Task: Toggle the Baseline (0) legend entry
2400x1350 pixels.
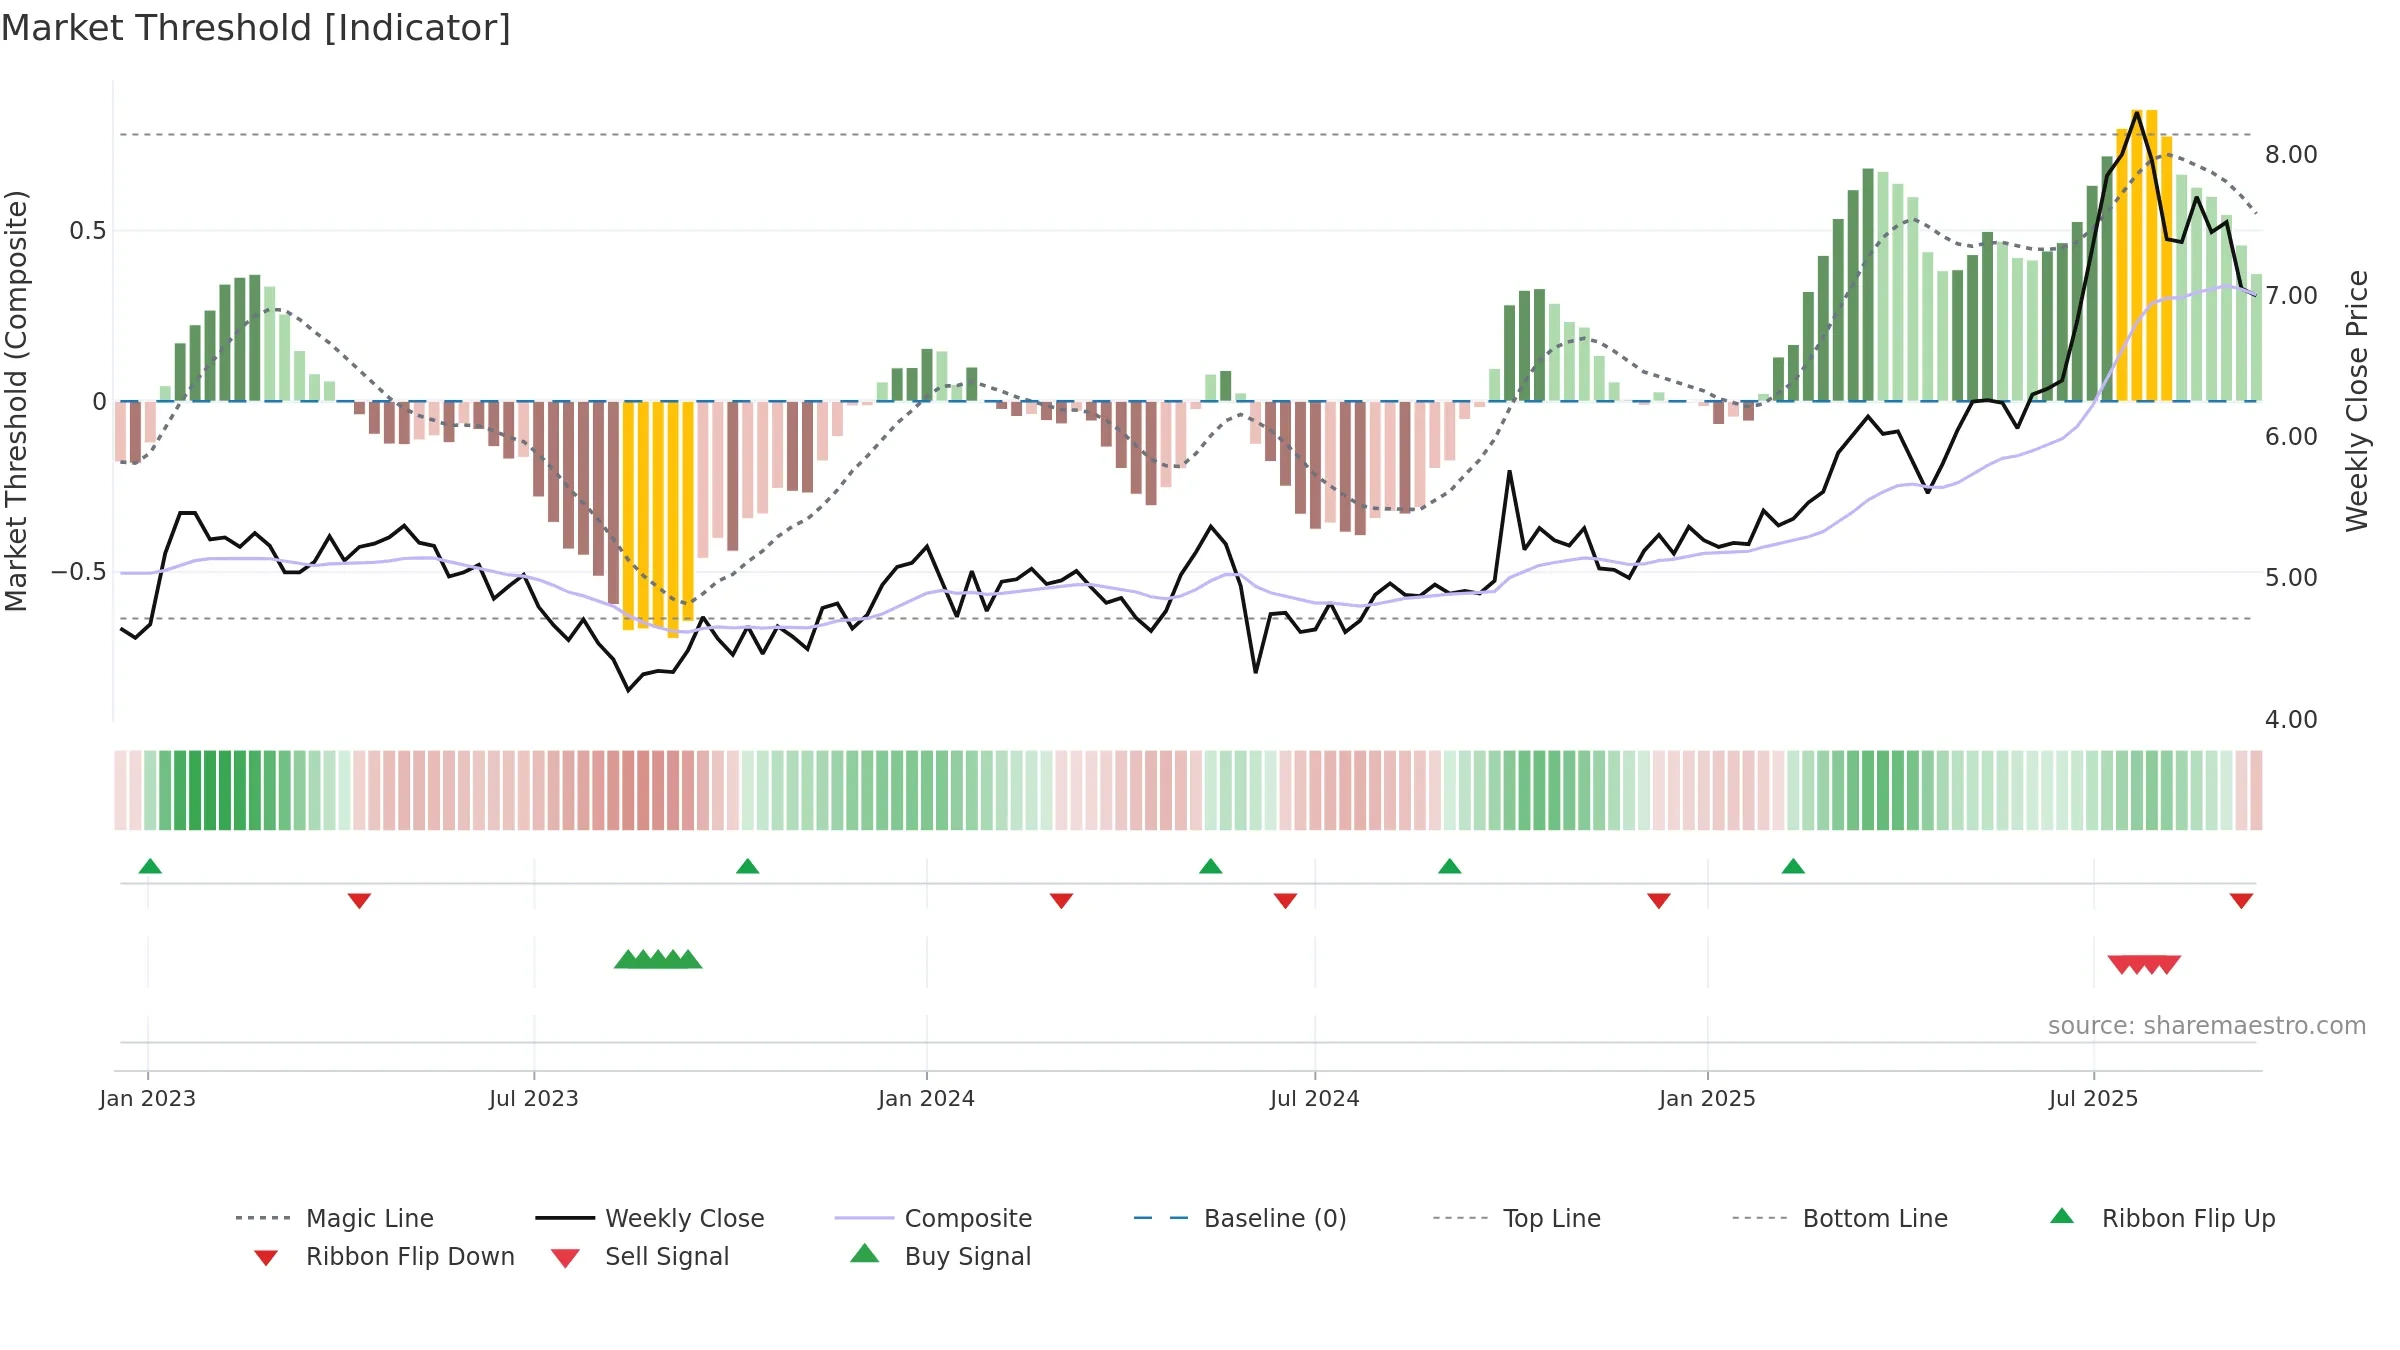Action: [x=1240, y=1218]
